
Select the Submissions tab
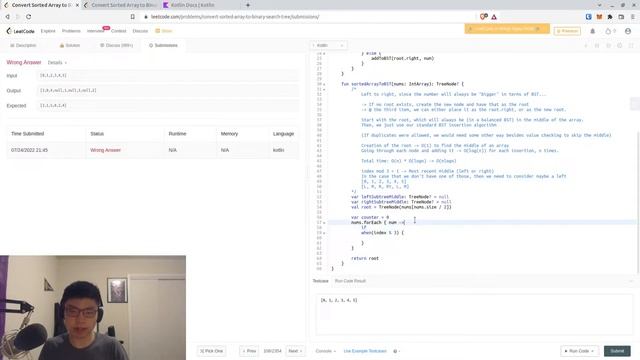(163, 45)
